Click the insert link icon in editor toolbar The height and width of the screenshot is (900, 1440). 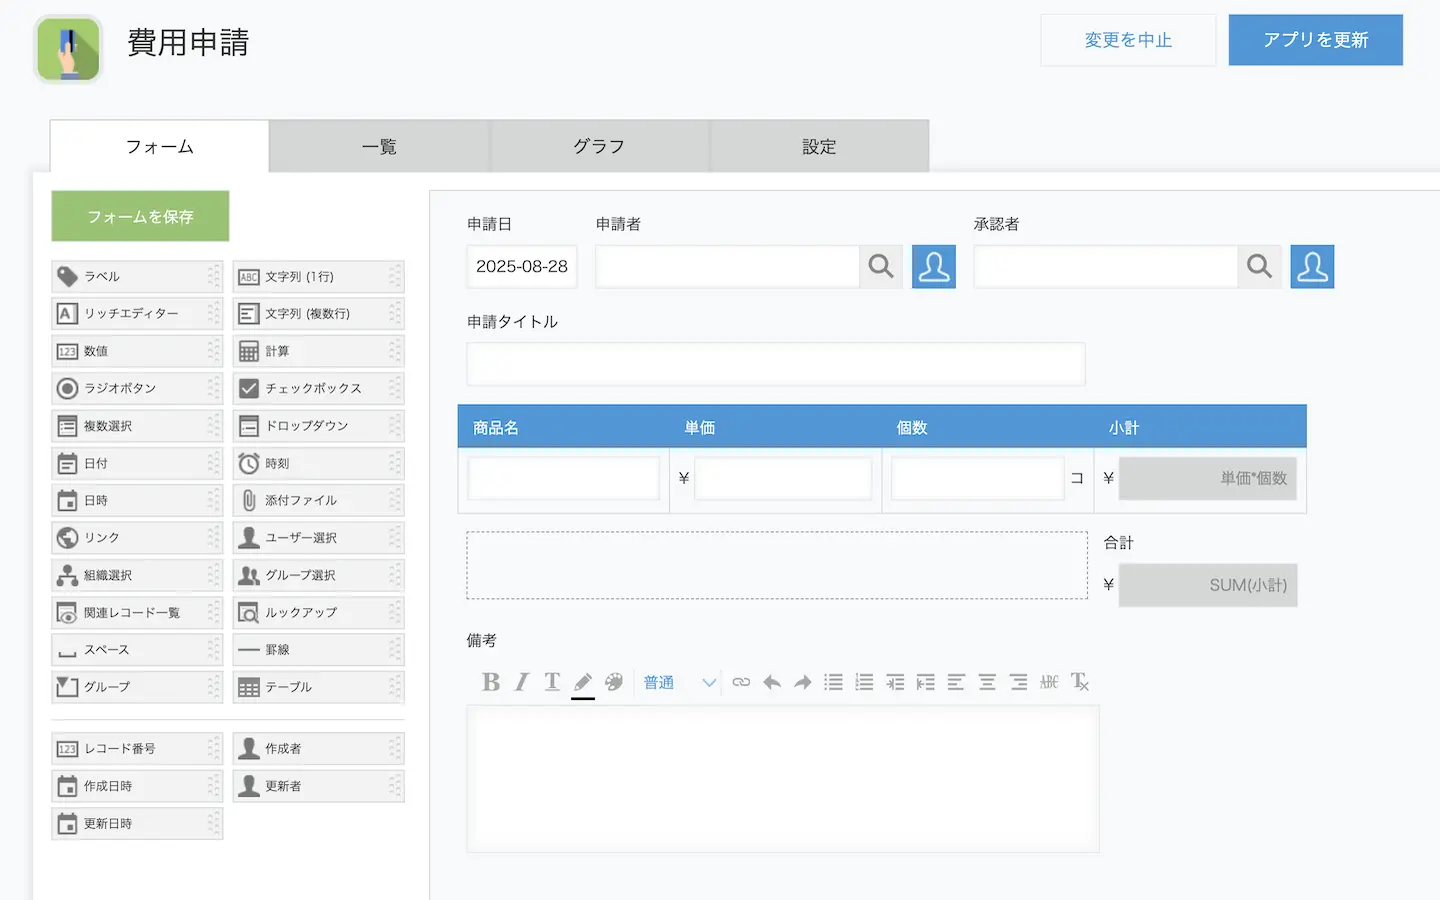pyautogui.click(x=741, y=682)
